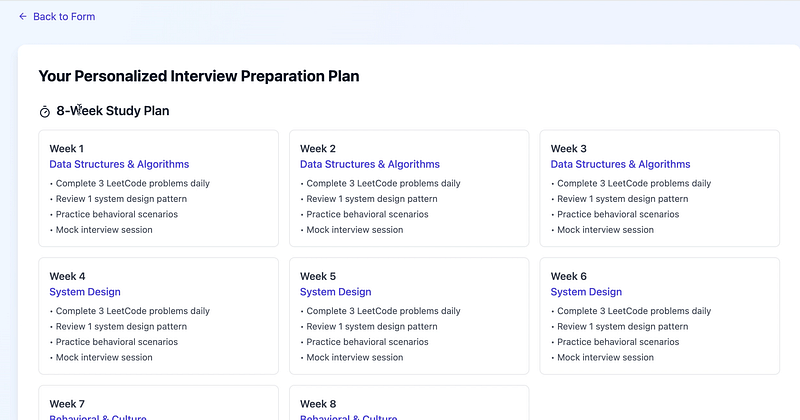Go back using the Back to Form link
Screen dimensions: 800x420
63,17
